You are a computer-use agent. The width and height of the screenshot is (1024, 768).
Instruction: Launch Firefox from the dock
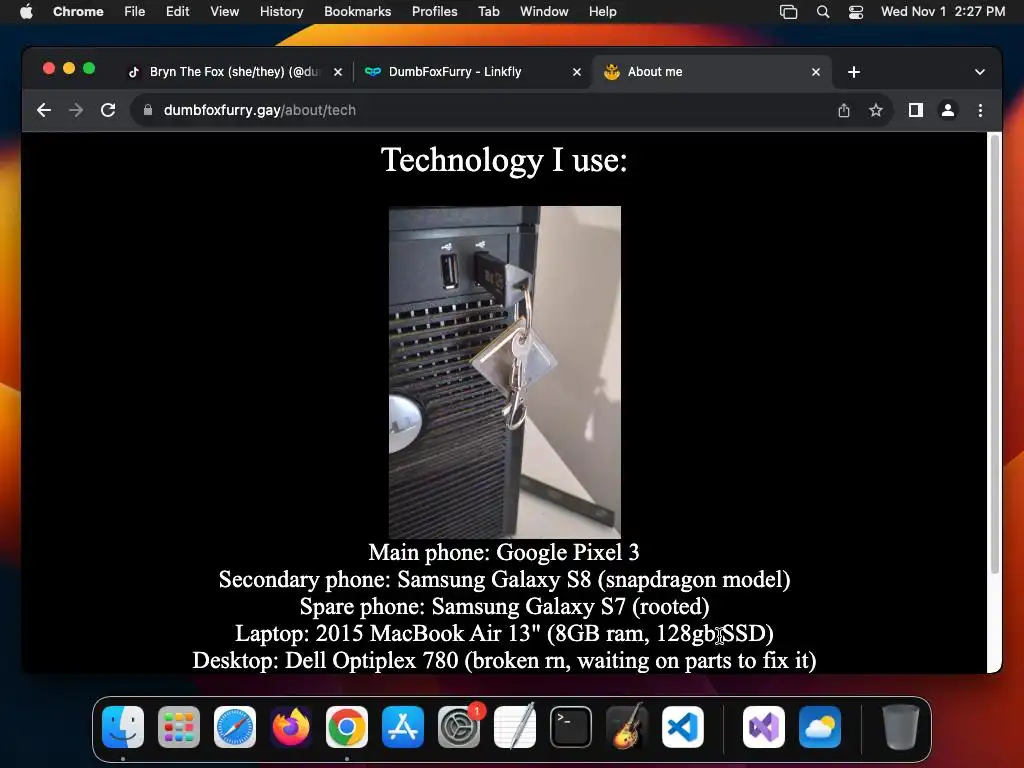[291, 727]
